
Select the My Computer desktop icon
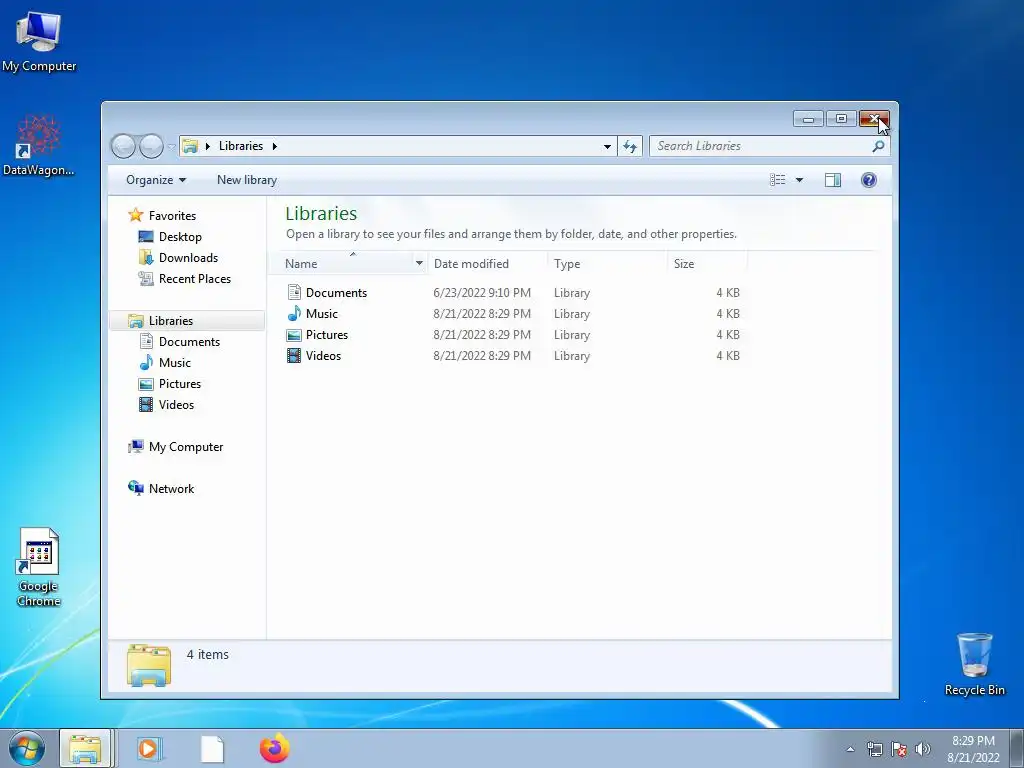[39, 42]
